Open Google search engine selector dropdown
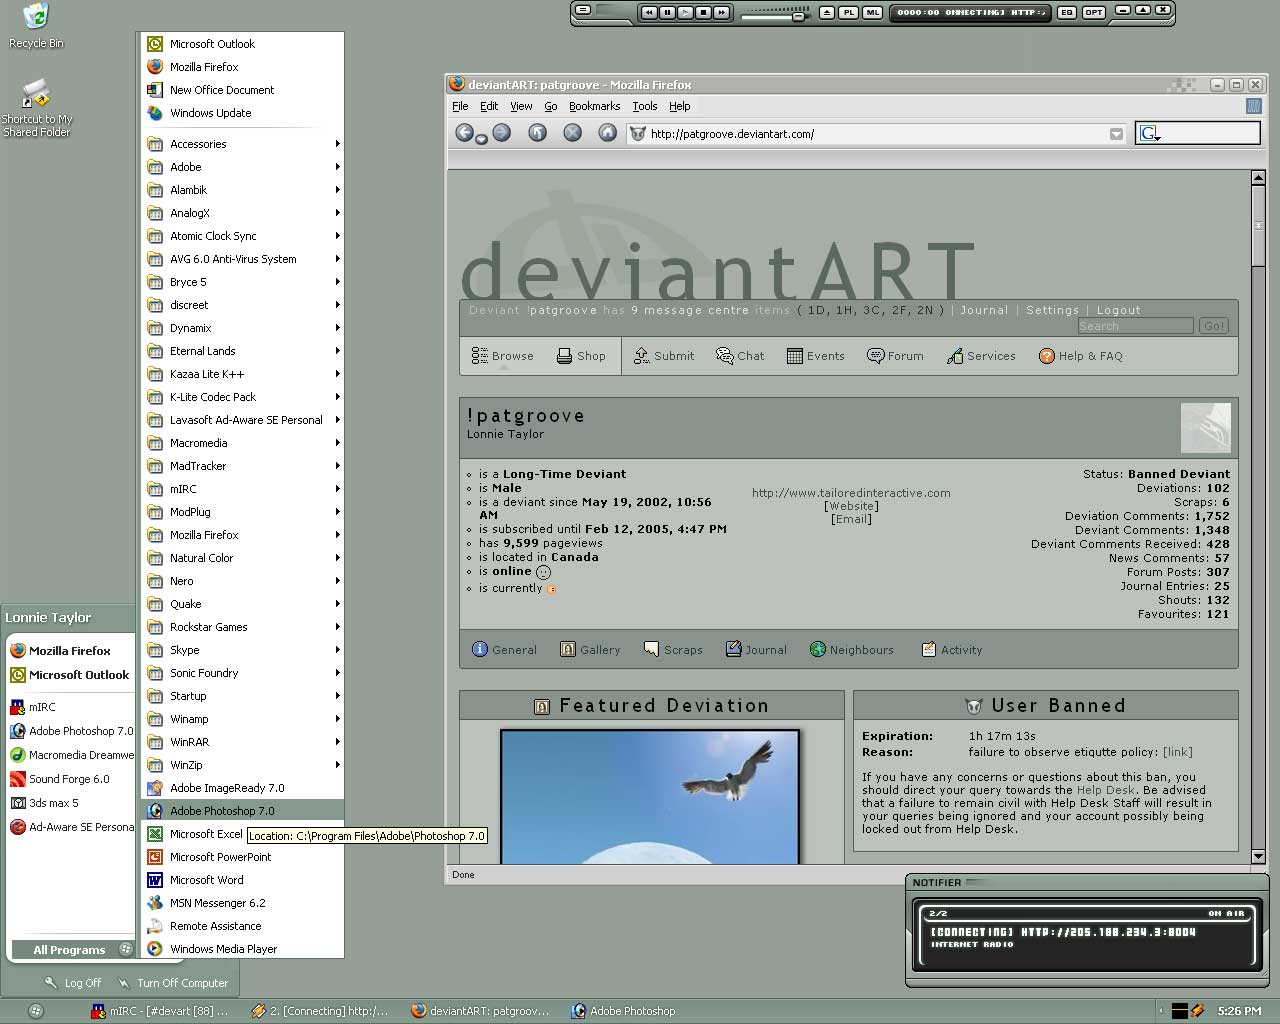Viewport: 1280px width, 1024px height. click(1150, 133)
